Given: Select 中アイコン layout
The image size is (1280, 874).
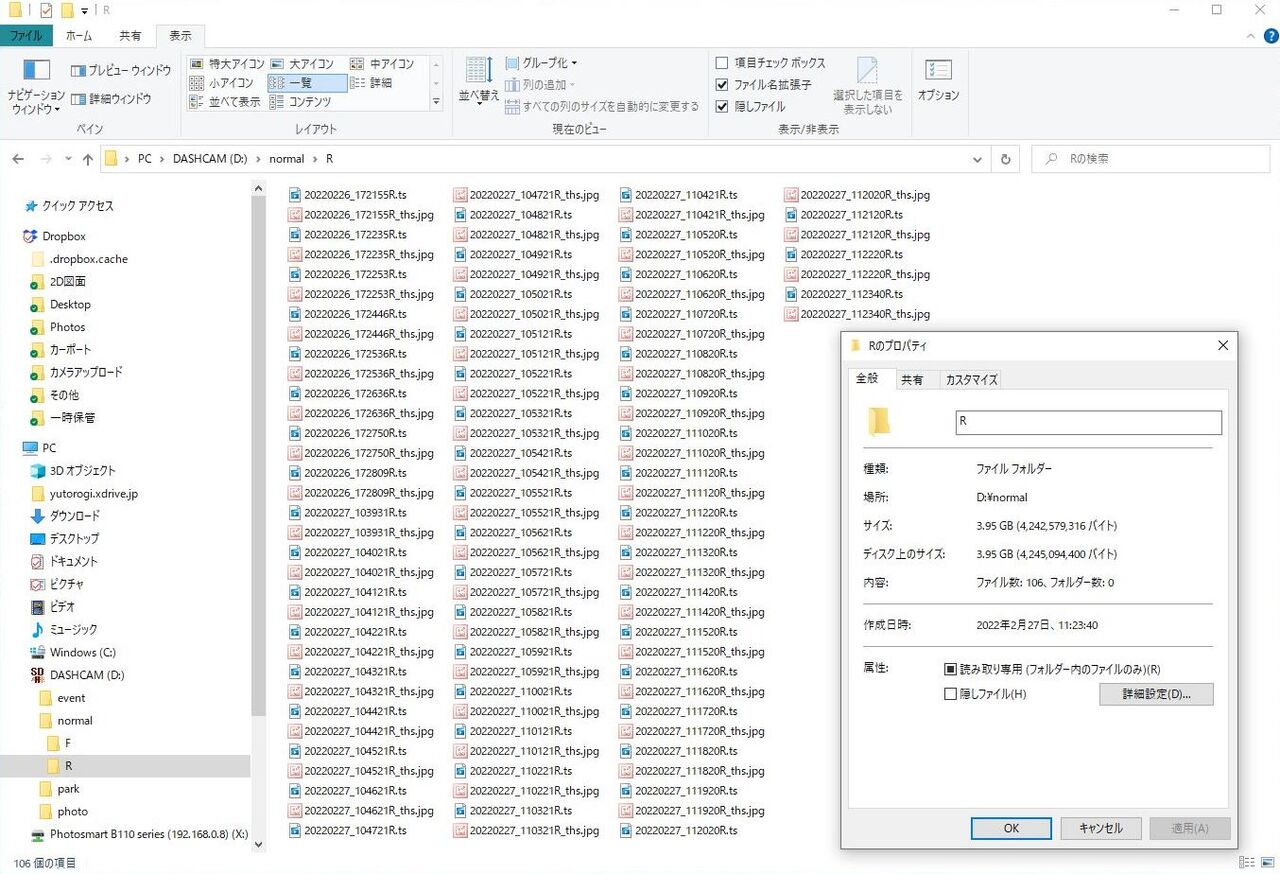Looking at the screenshot, I should pyautogui.click(x=381, y=64).
